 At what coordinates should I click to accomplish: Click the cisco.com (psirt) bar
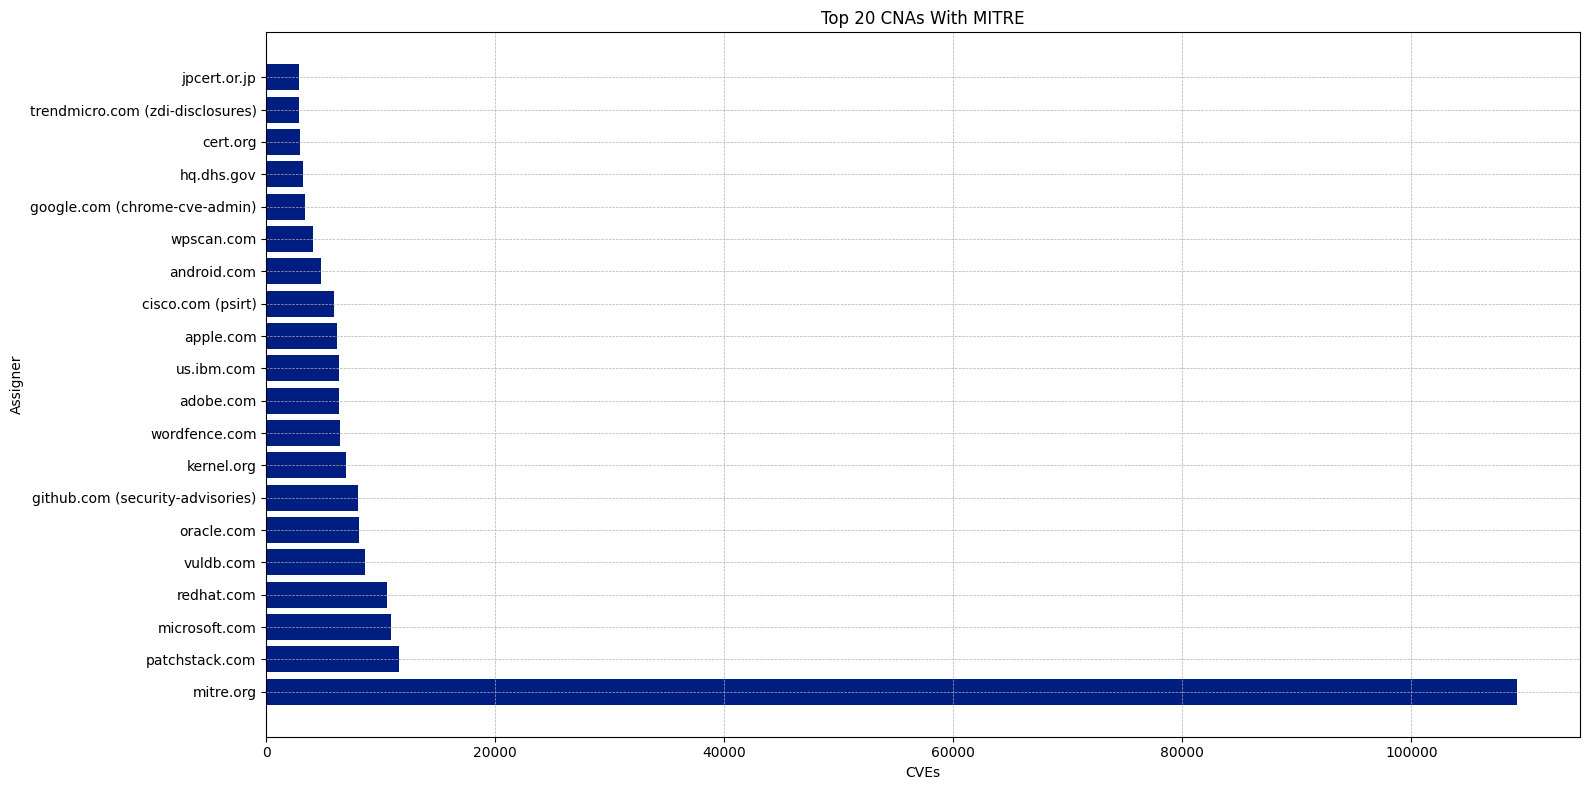pyautogui.click(x=300, y=304)
